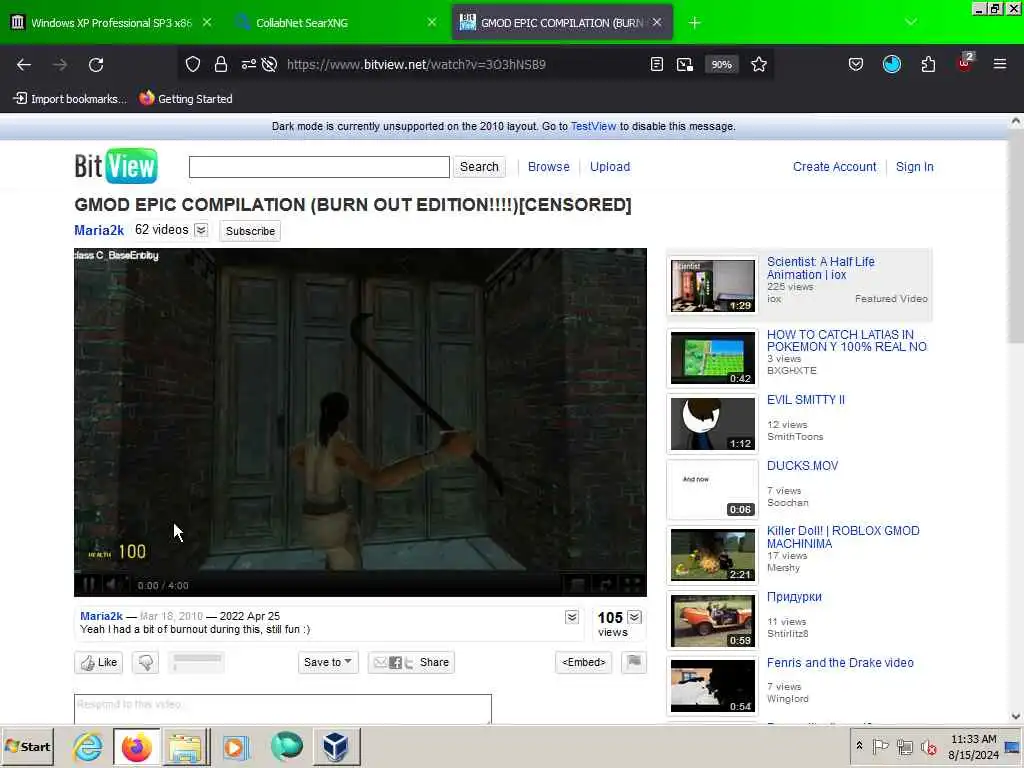The width and height of the screenshot is (1024, 768).
Task: Open the DUCKS.MOV thumbnail
Action: pyautogui.click(x=712, y=489)
